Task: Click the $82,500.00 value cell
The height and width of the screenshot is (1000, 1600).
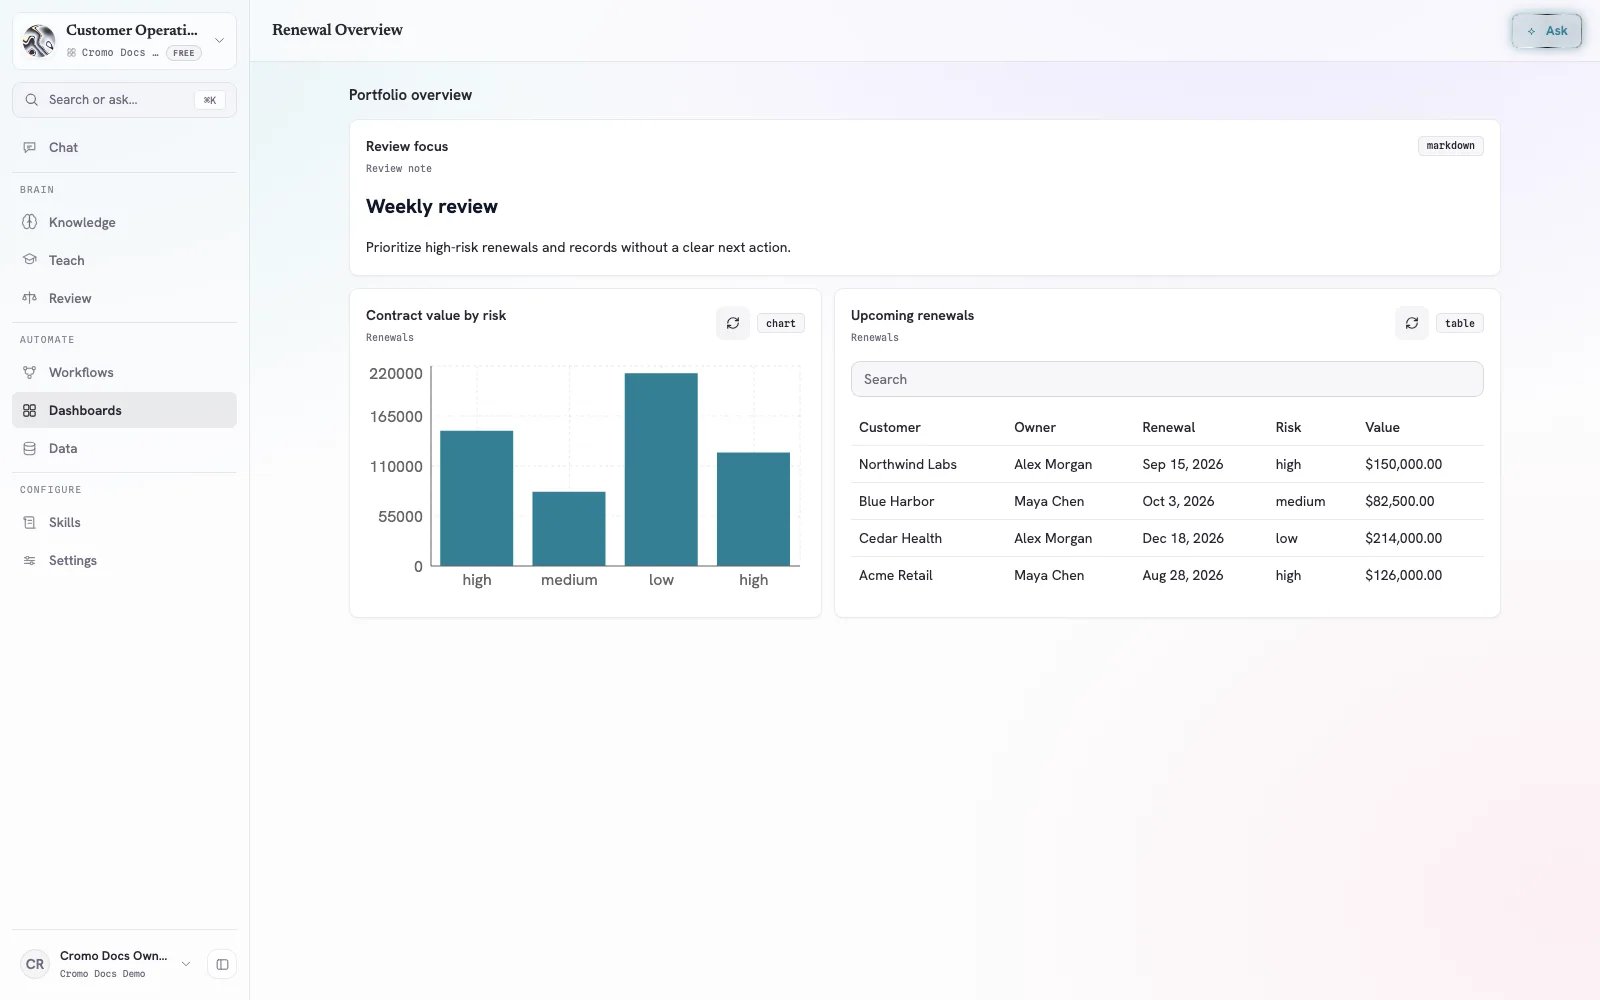Action: pyautogui.click(x=1400, y=501)
